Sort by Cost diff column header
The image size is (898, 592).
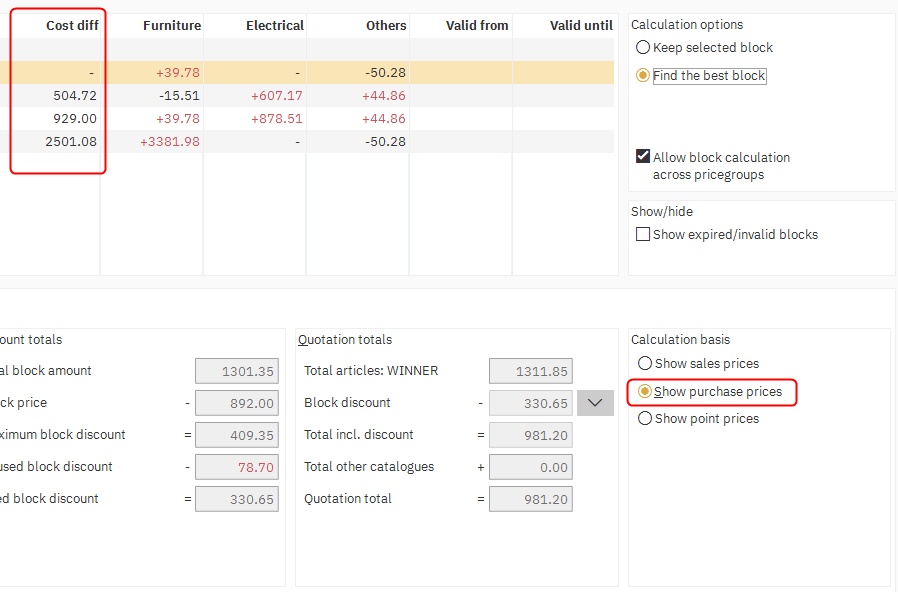(71, 25)
